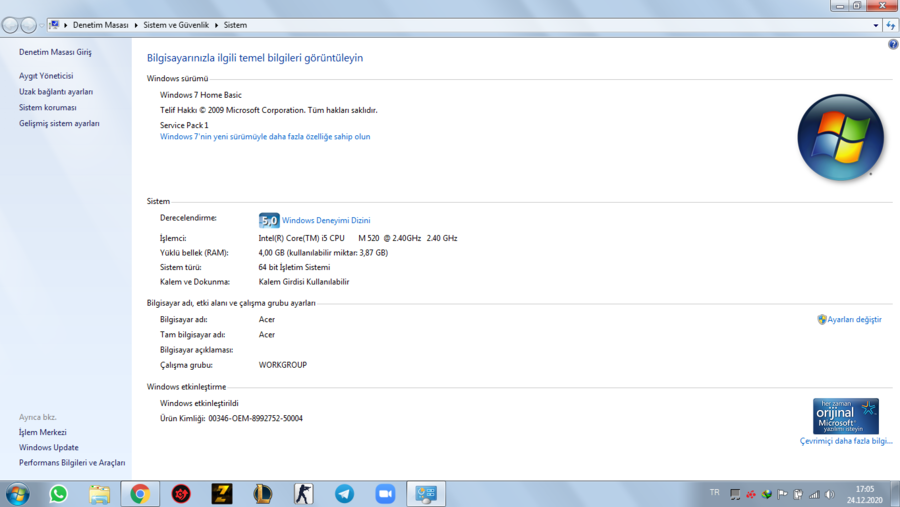Expand the arrow before Denetim Masası breadcrumb
The width and height of the screenshot is (900, 507).
tap(65, 25)
